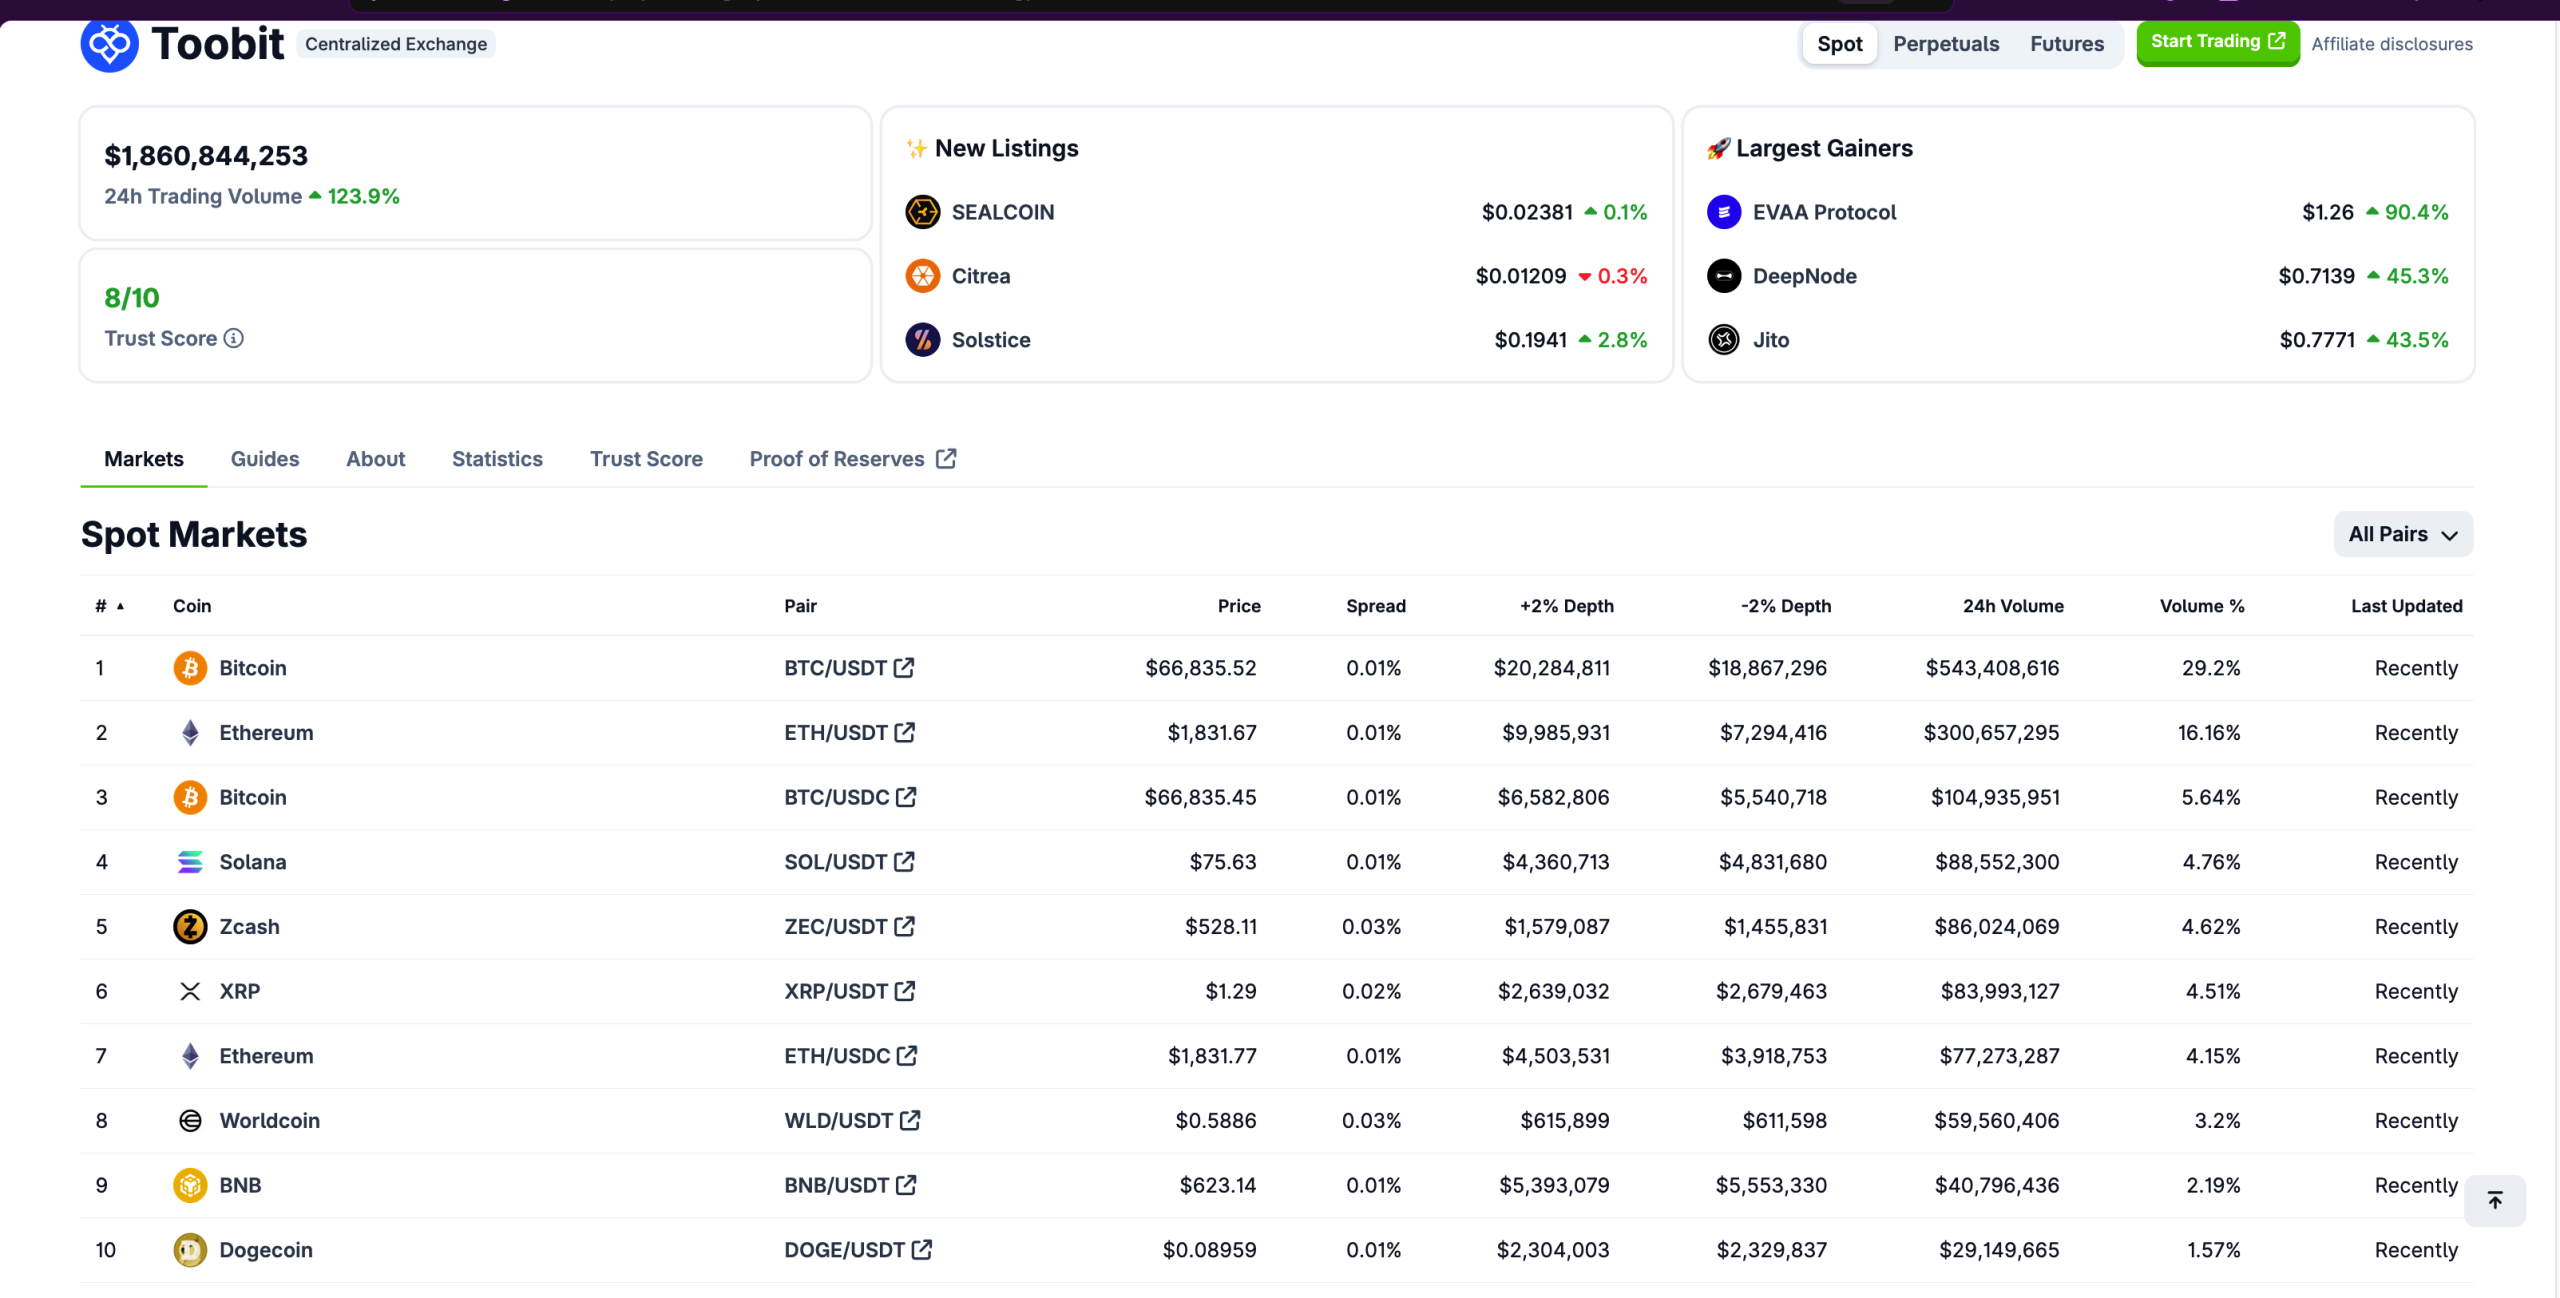The image size is (2560, 1298).
Task: Click the Price column header
Action: click(x=1239, y=606)
